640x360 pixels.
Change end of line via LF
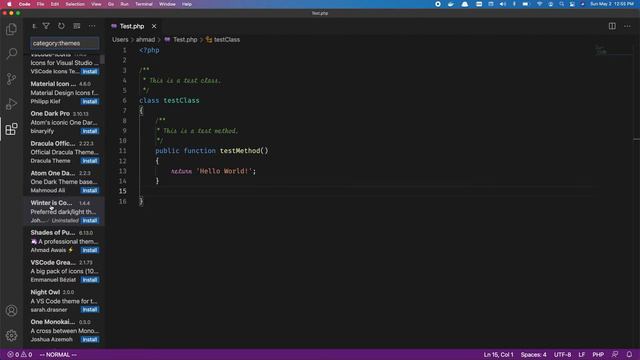pos(582,355)
